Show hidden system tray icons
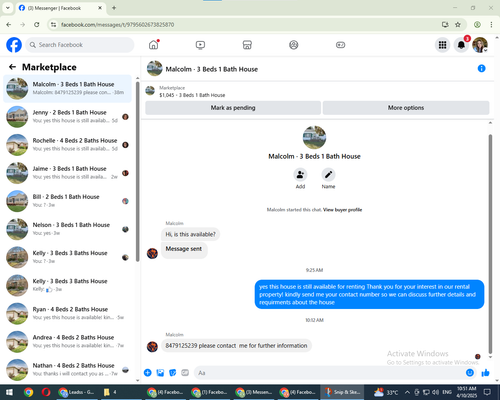 click(407, 392)
